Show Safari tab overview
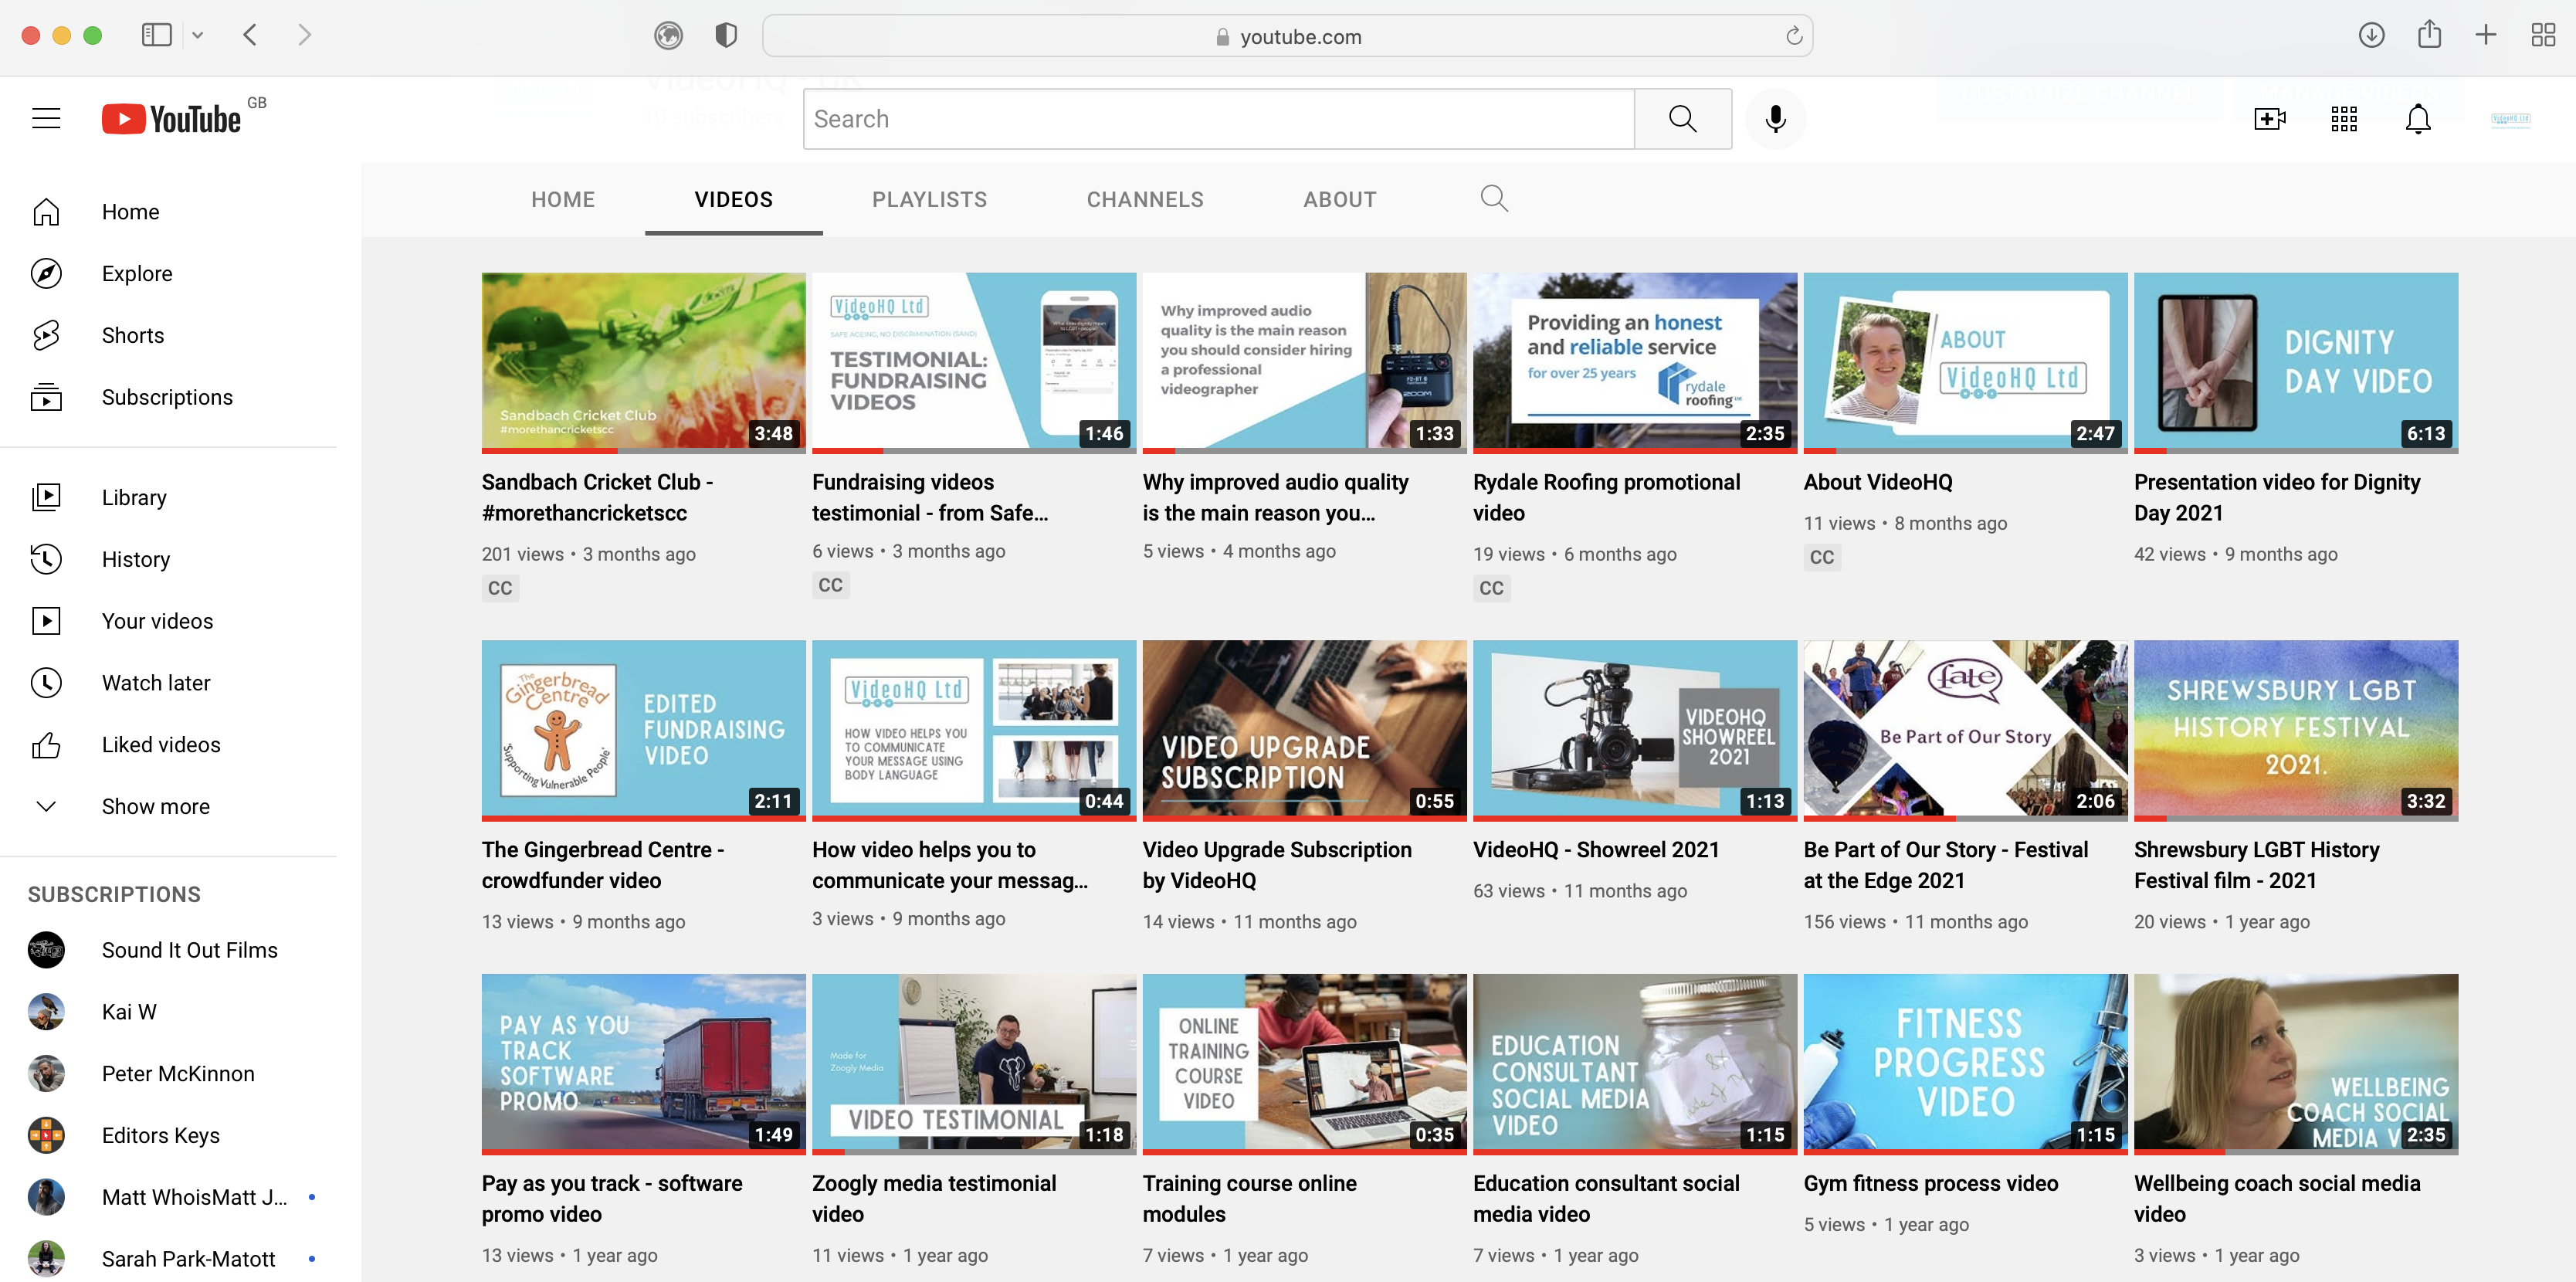 click(2543, 35)
